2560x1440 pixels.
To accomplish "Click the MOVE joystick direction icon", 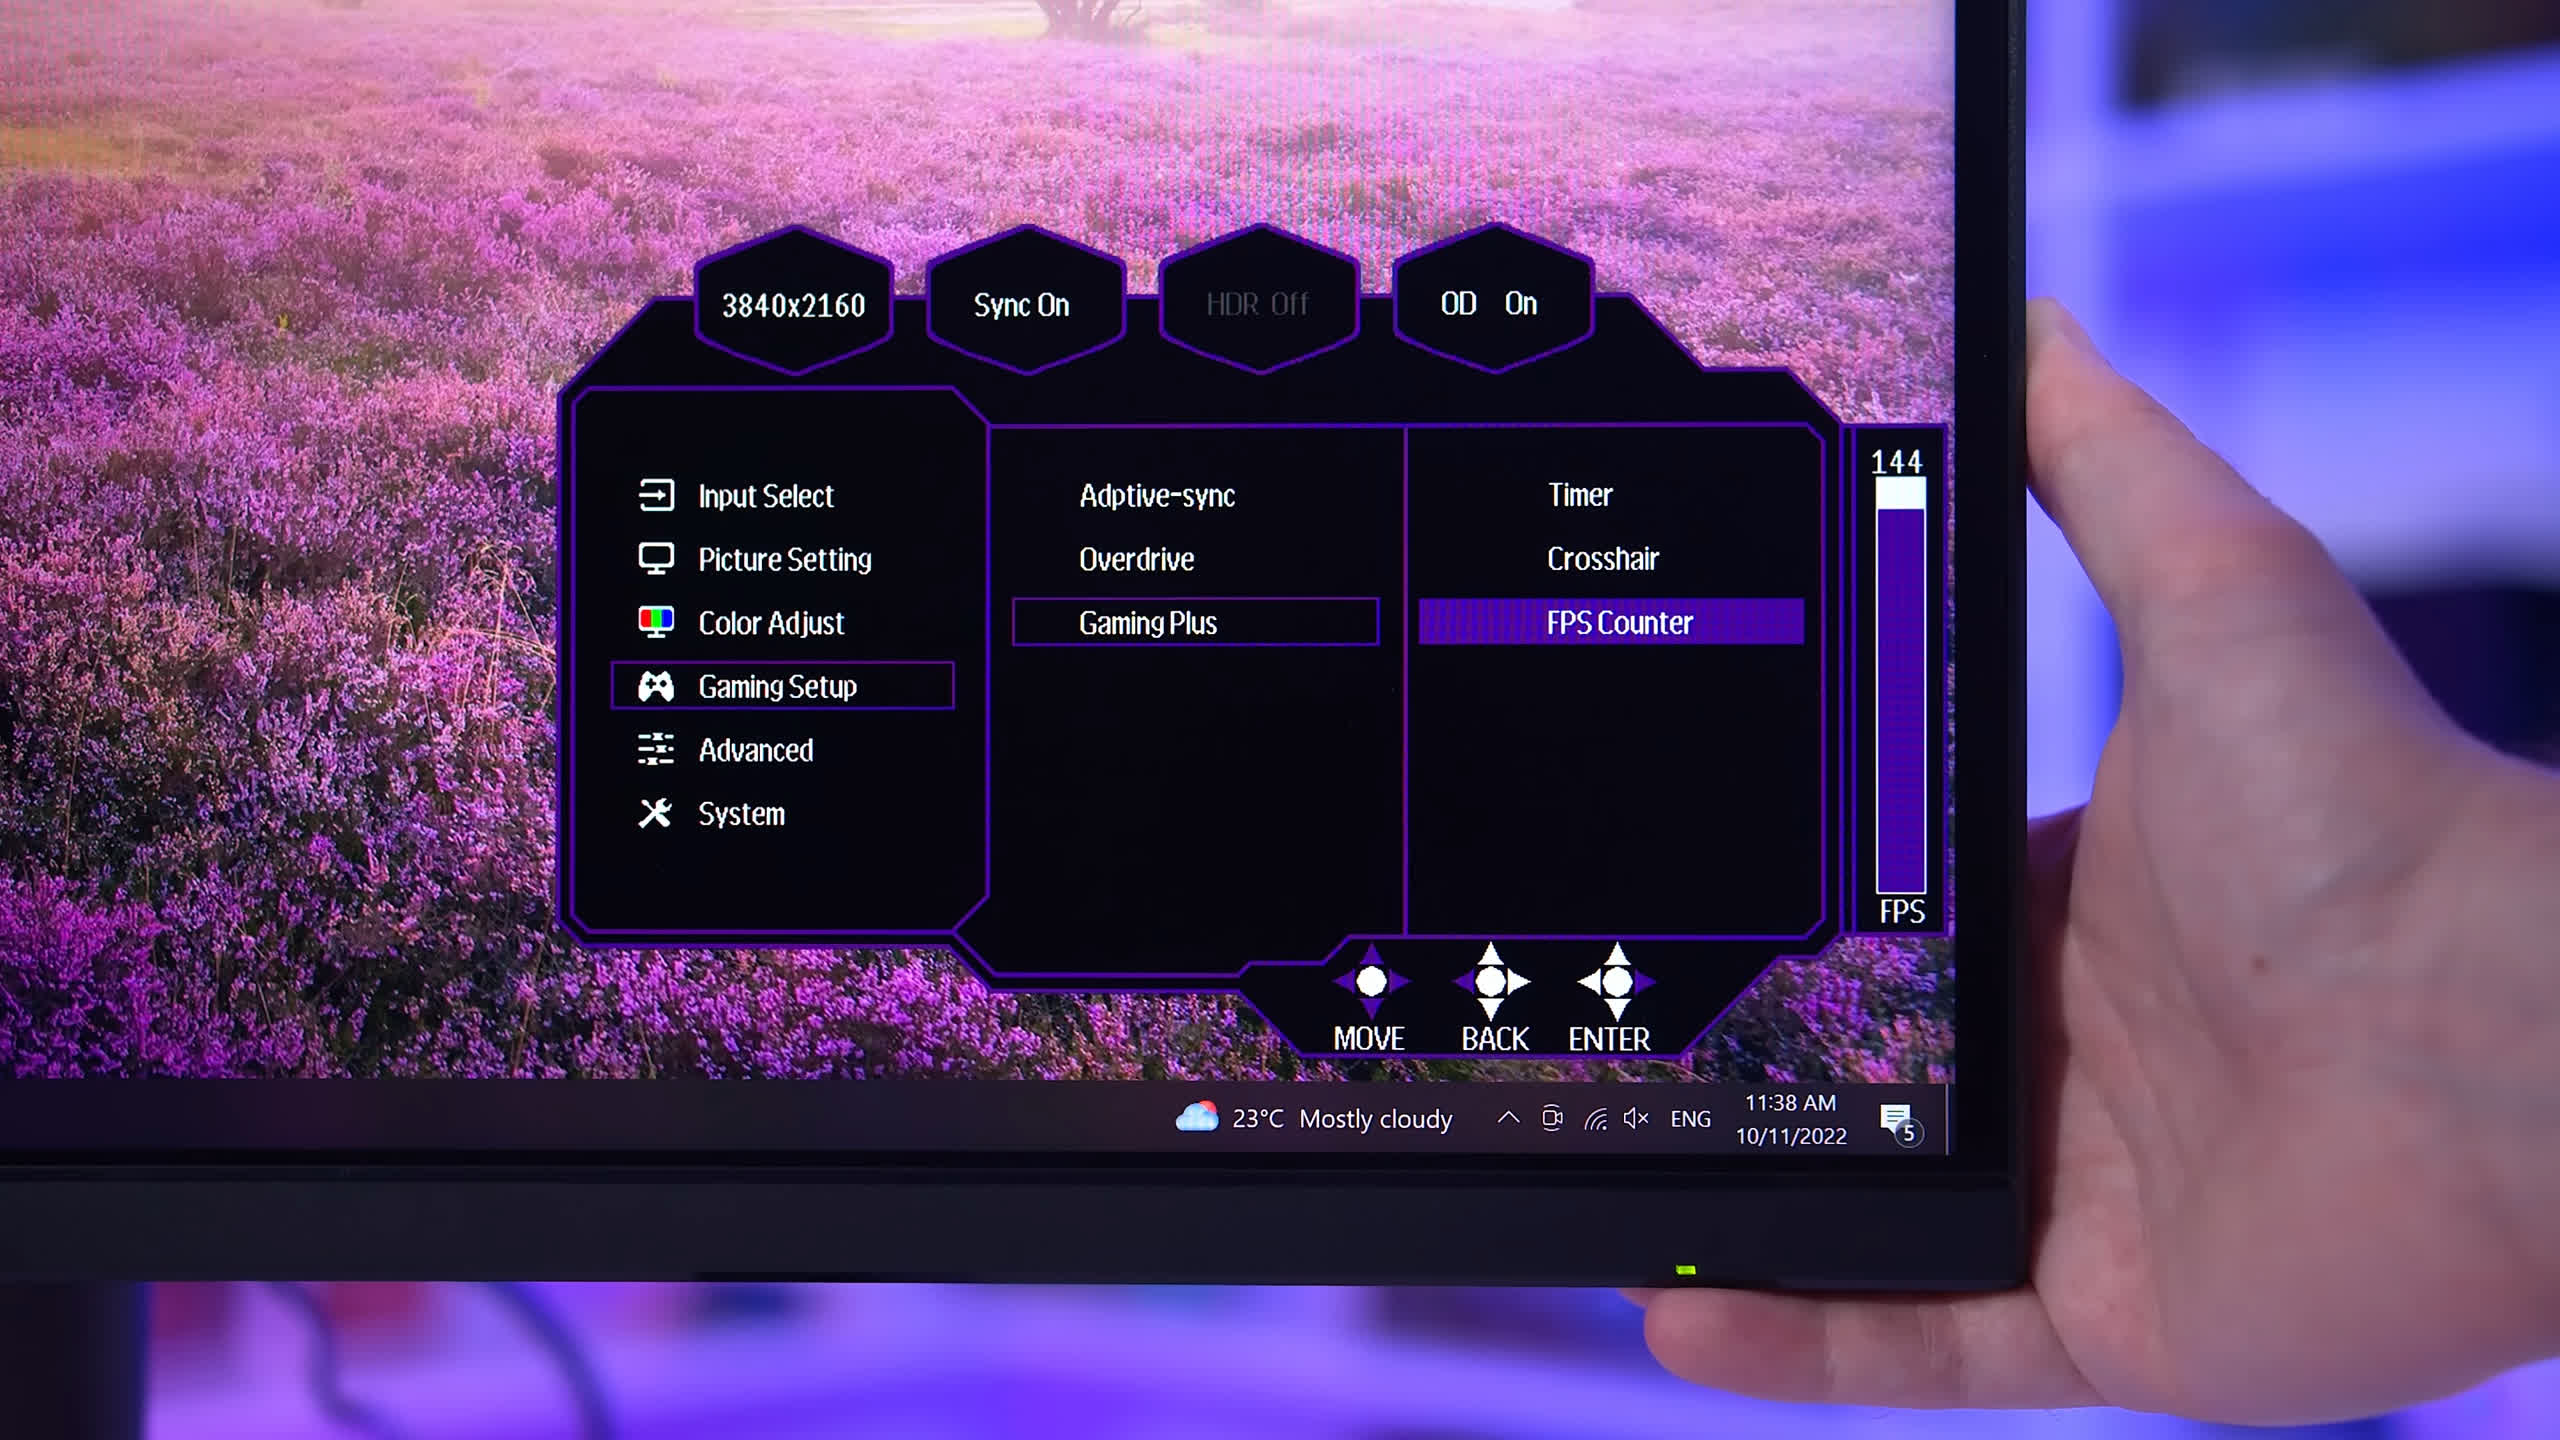I will pos(1371,982).
